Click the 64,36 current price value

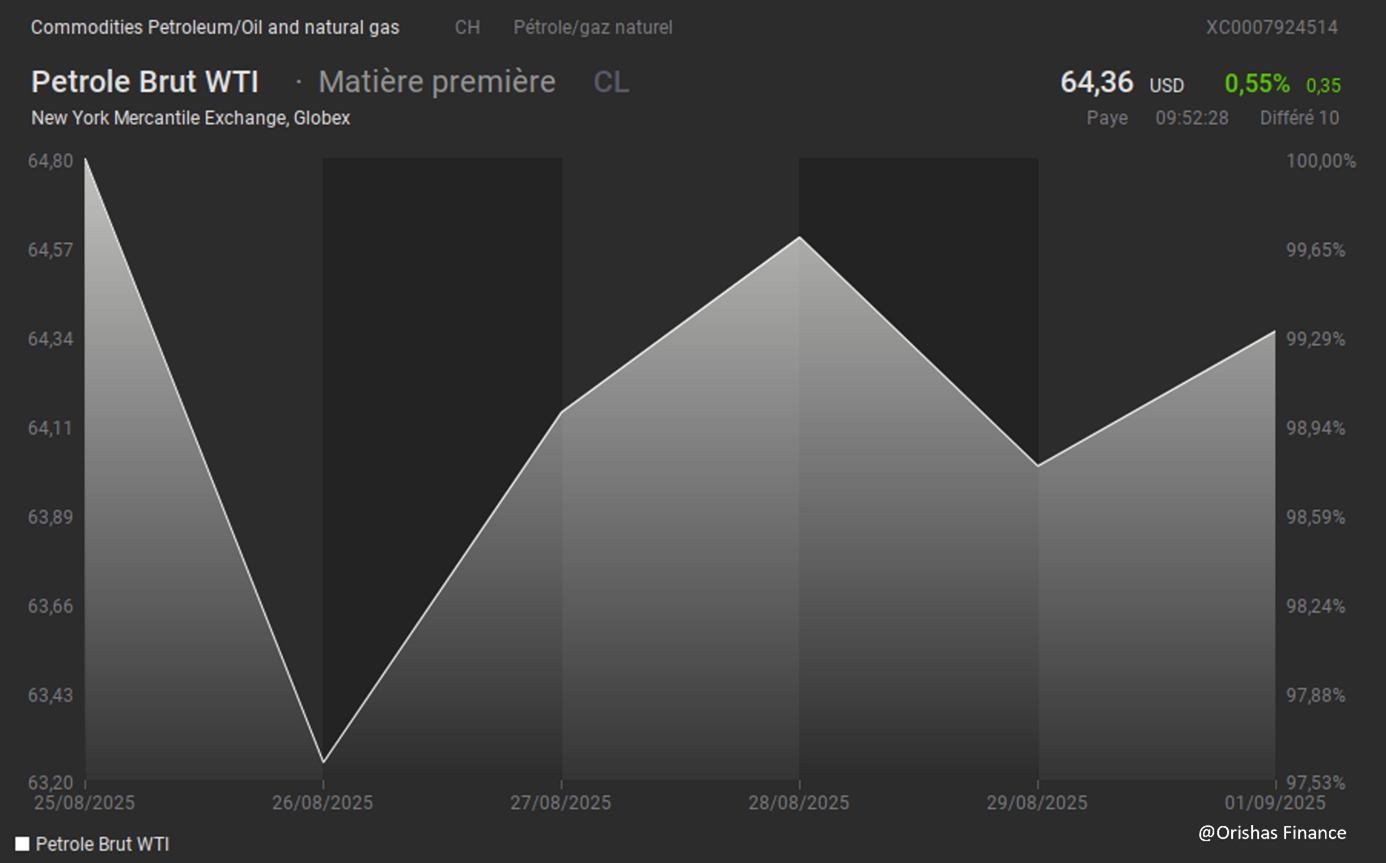click(1096, 83)
